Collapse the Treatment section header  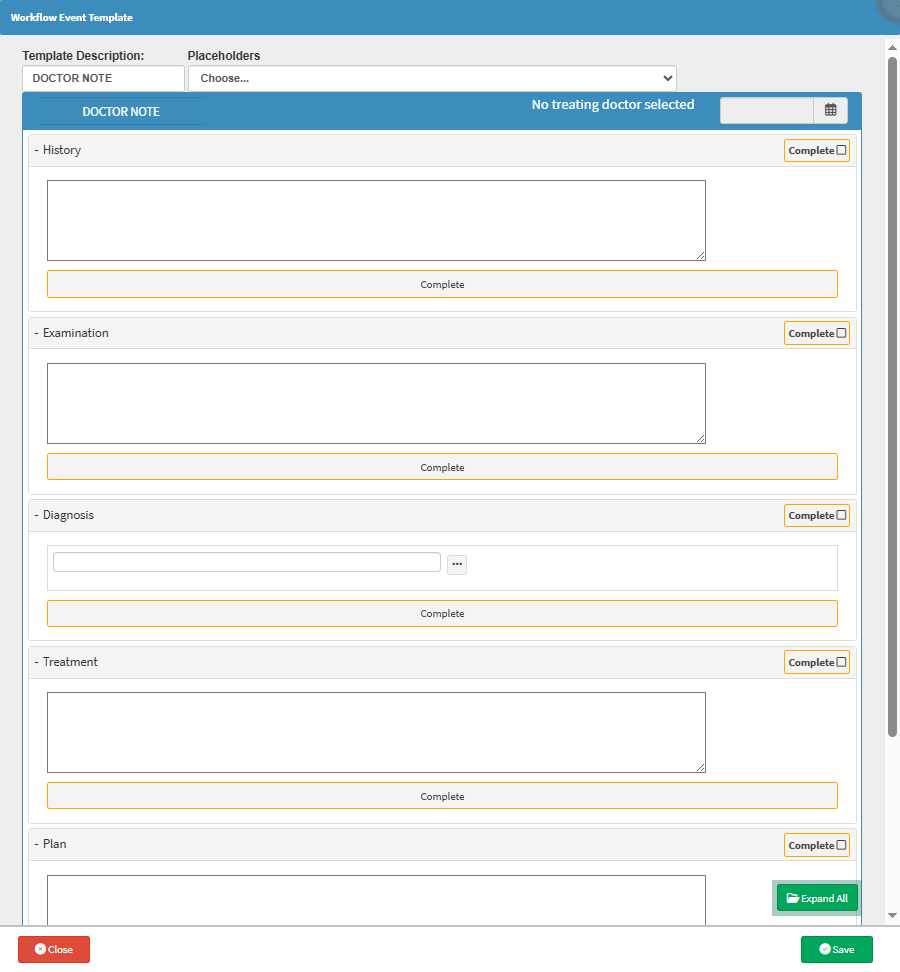(x=70, y=662)
